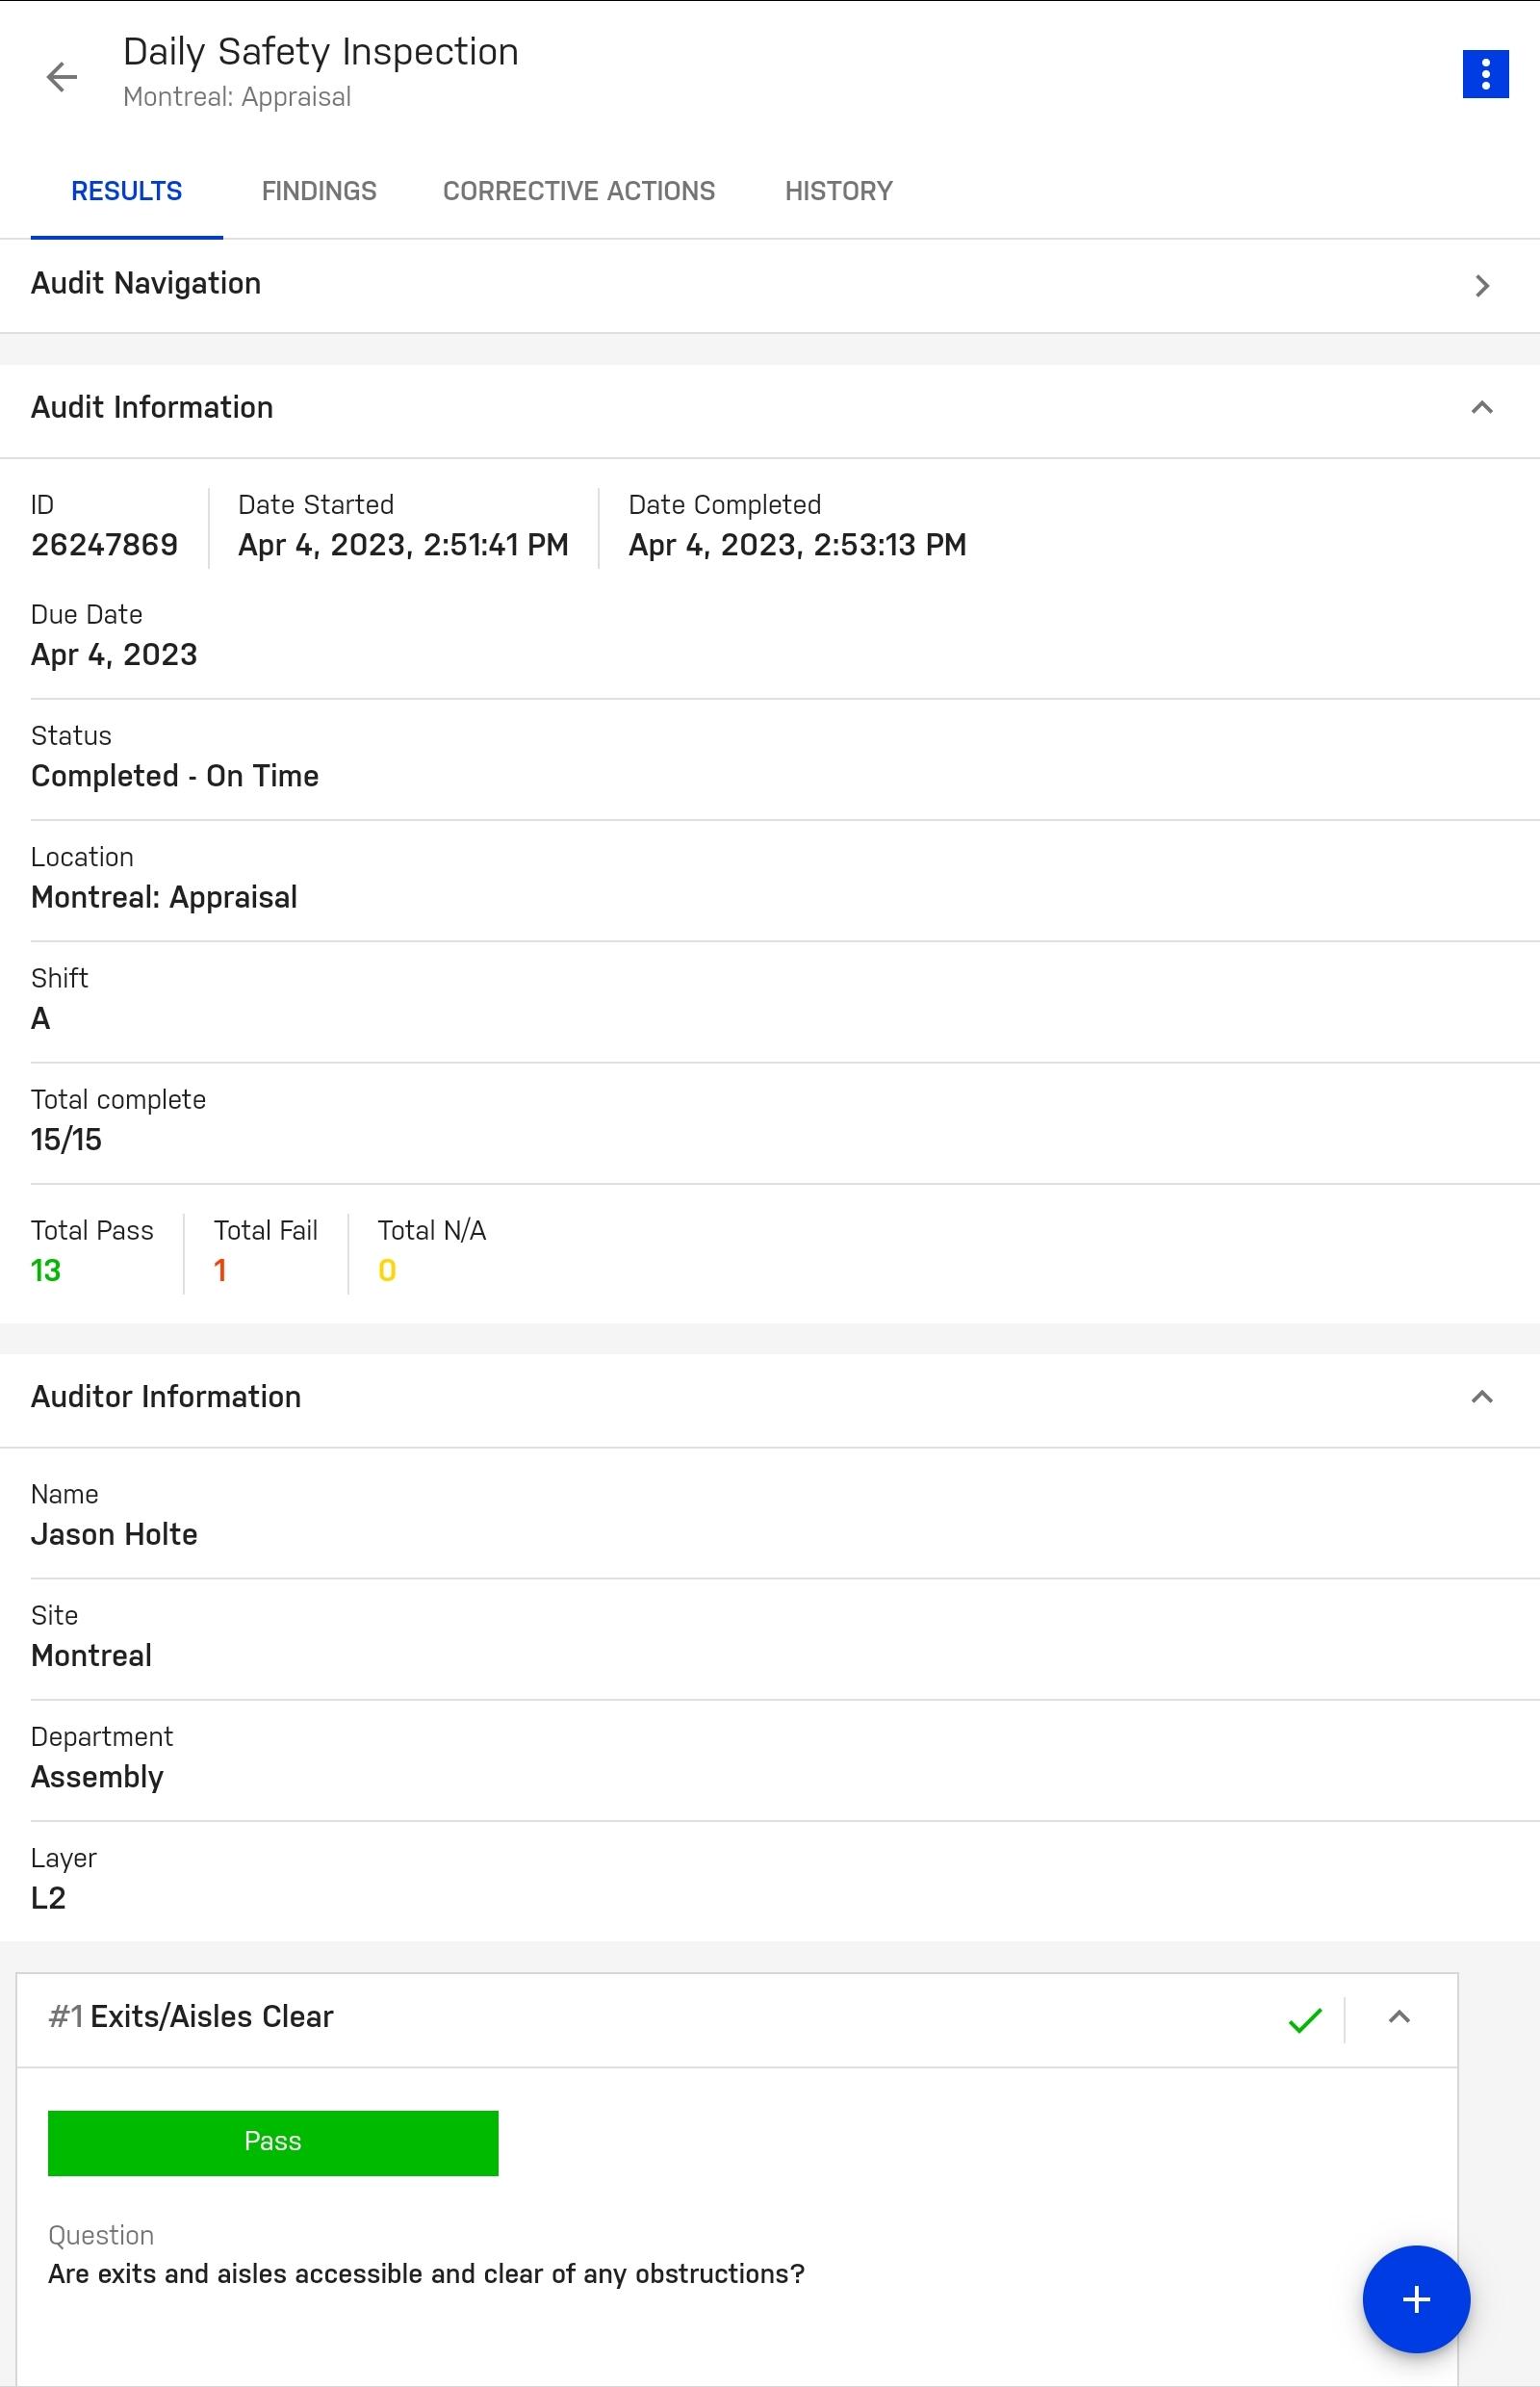Screen dimensions: 1540x2387
Task: Select the History tab
Action: (x=839, y=191)
